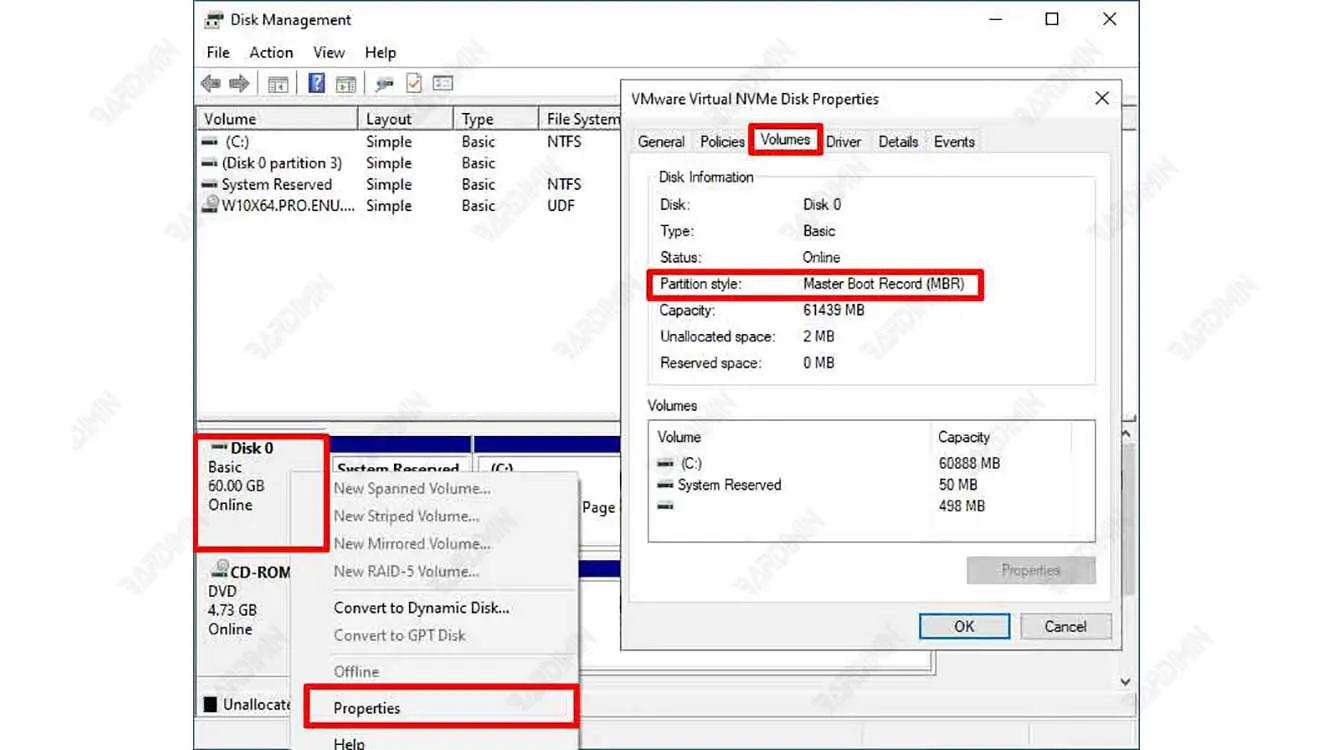1333x750 pixels.
Task: Click the Back arrow toolbar icon
Action: (x=210, y=84)
